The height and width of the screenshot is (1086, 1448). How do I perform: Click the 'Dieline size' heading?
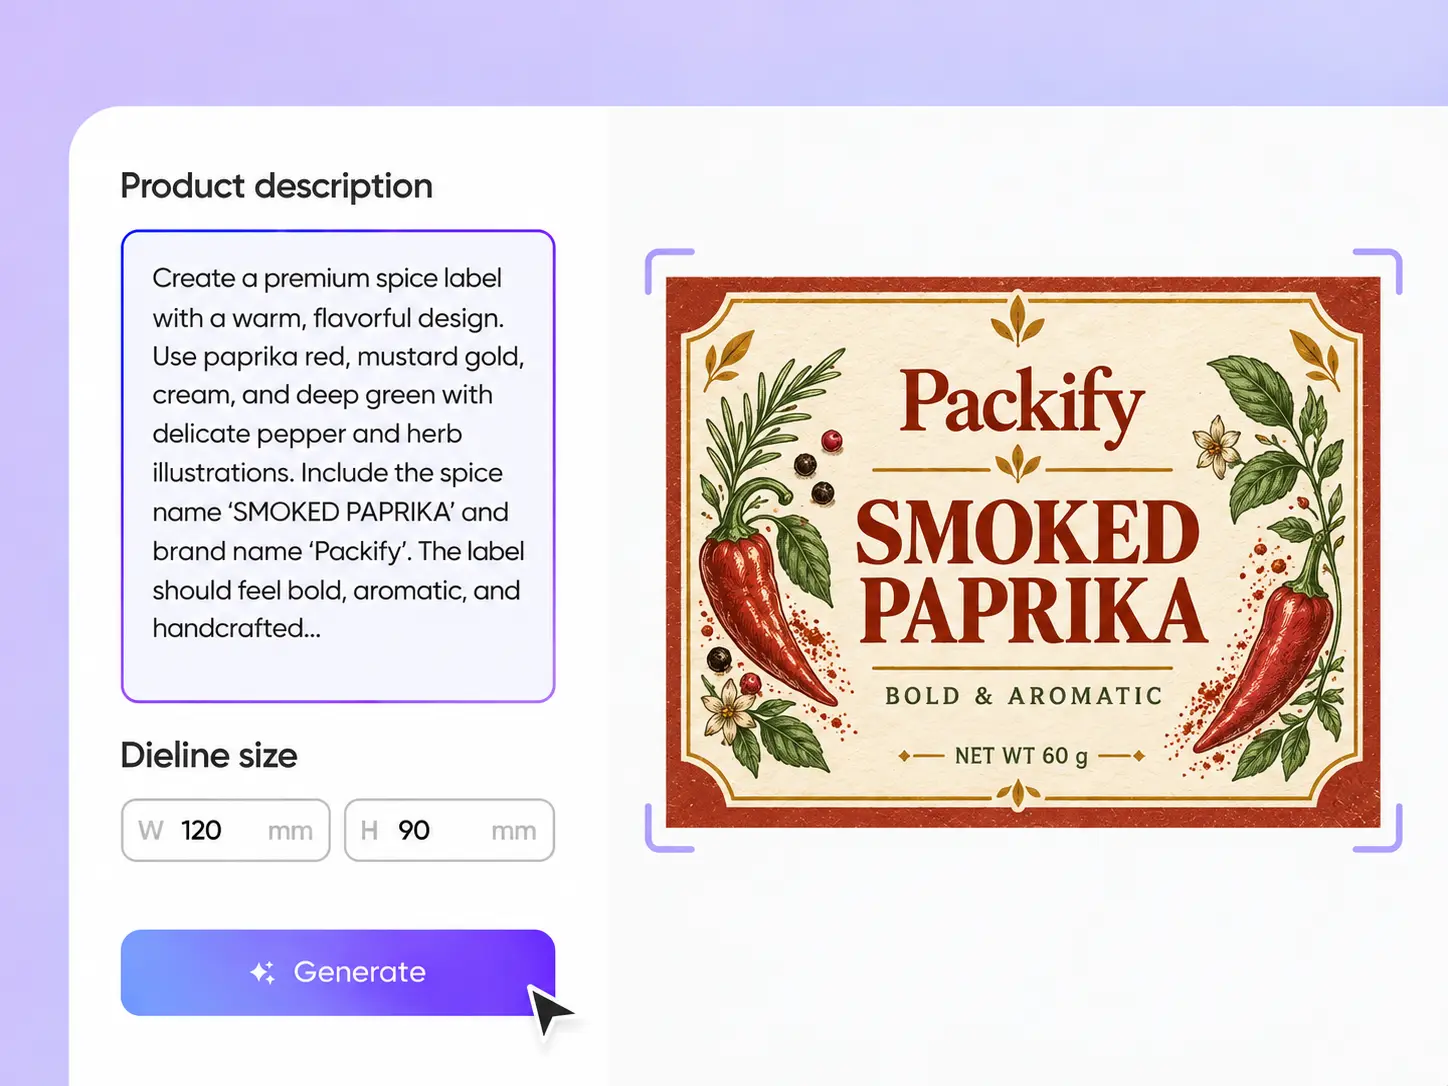point(209,755)
